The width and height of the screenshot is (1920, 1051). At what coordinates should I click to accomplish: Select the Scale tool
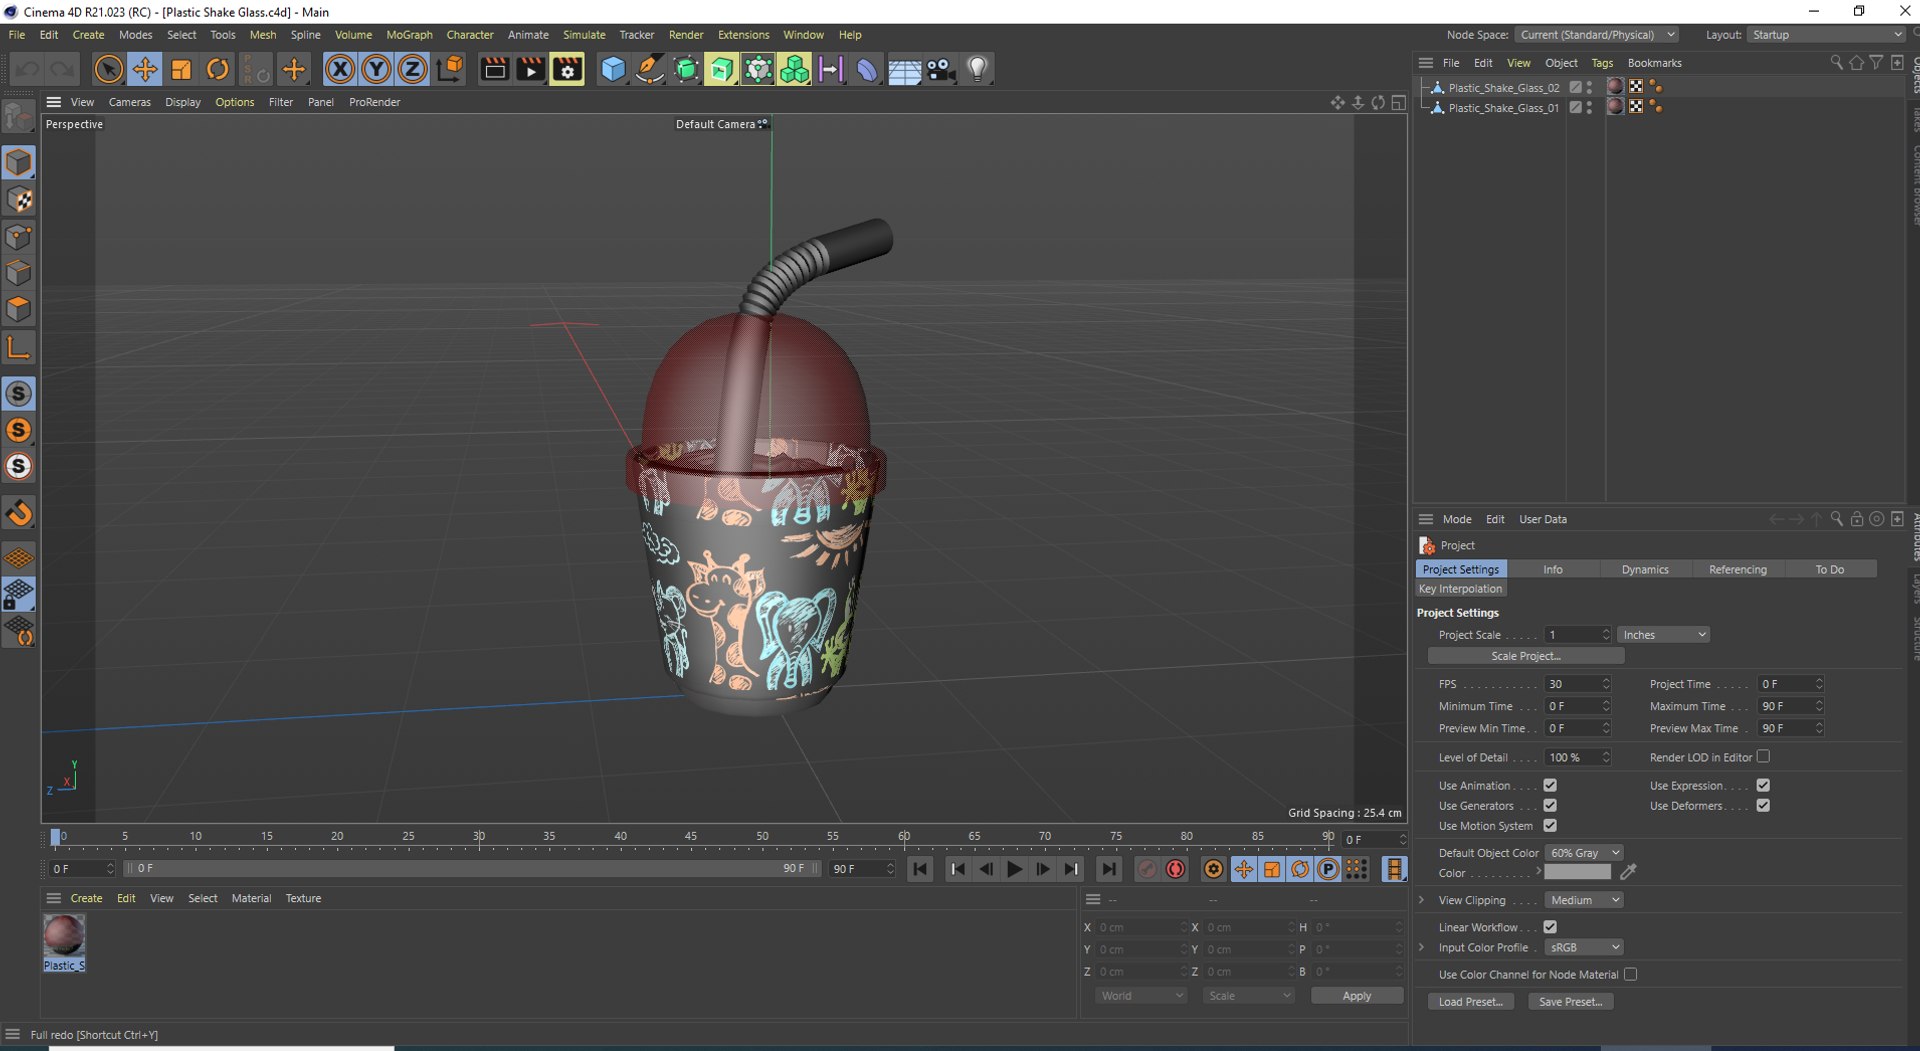(x=181, y=69)
